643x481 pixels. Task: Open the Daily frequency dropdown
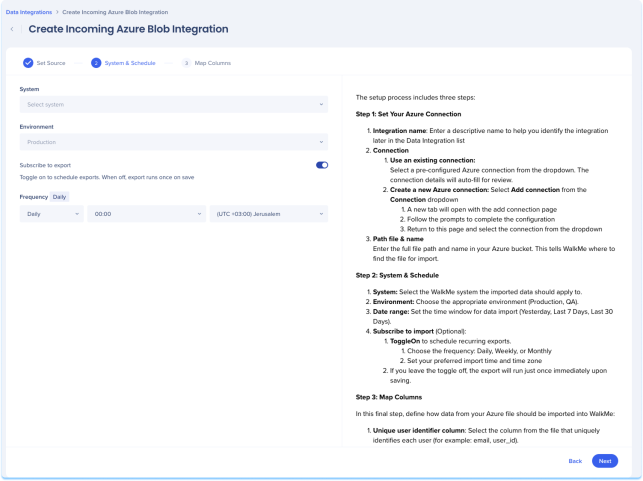tap(51, 214)
